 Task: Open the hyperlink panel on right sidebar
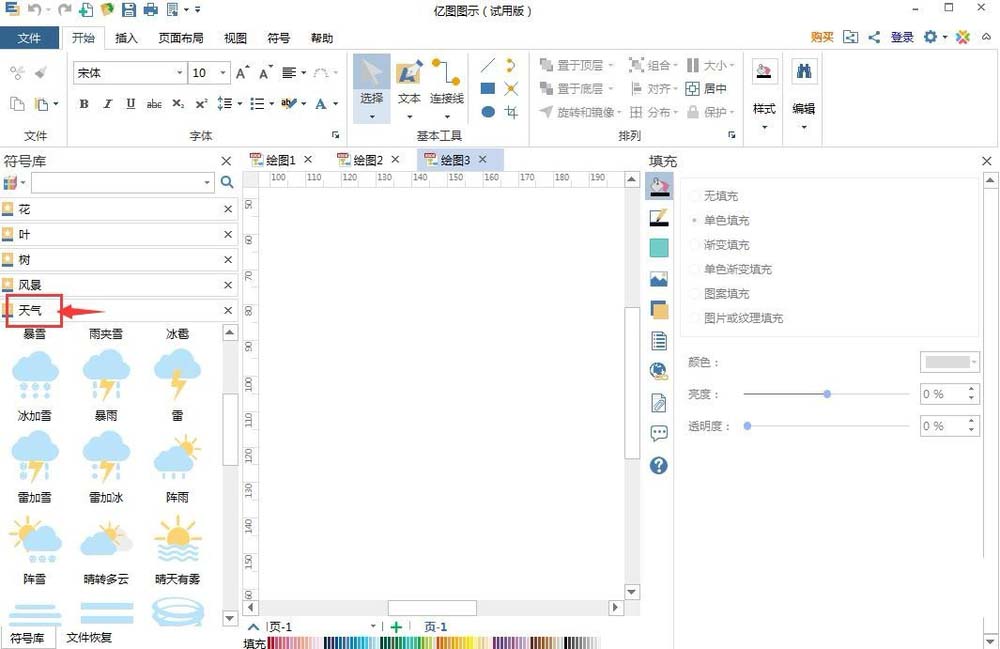click(658, 370)
